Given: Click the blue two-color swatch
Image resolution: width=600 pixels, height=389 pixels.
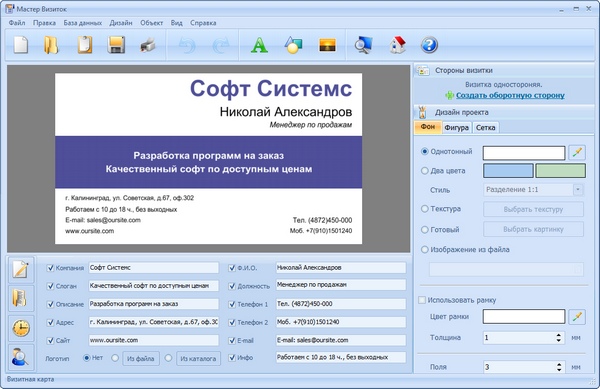Looking at the screenshot, I should (508, 171).
